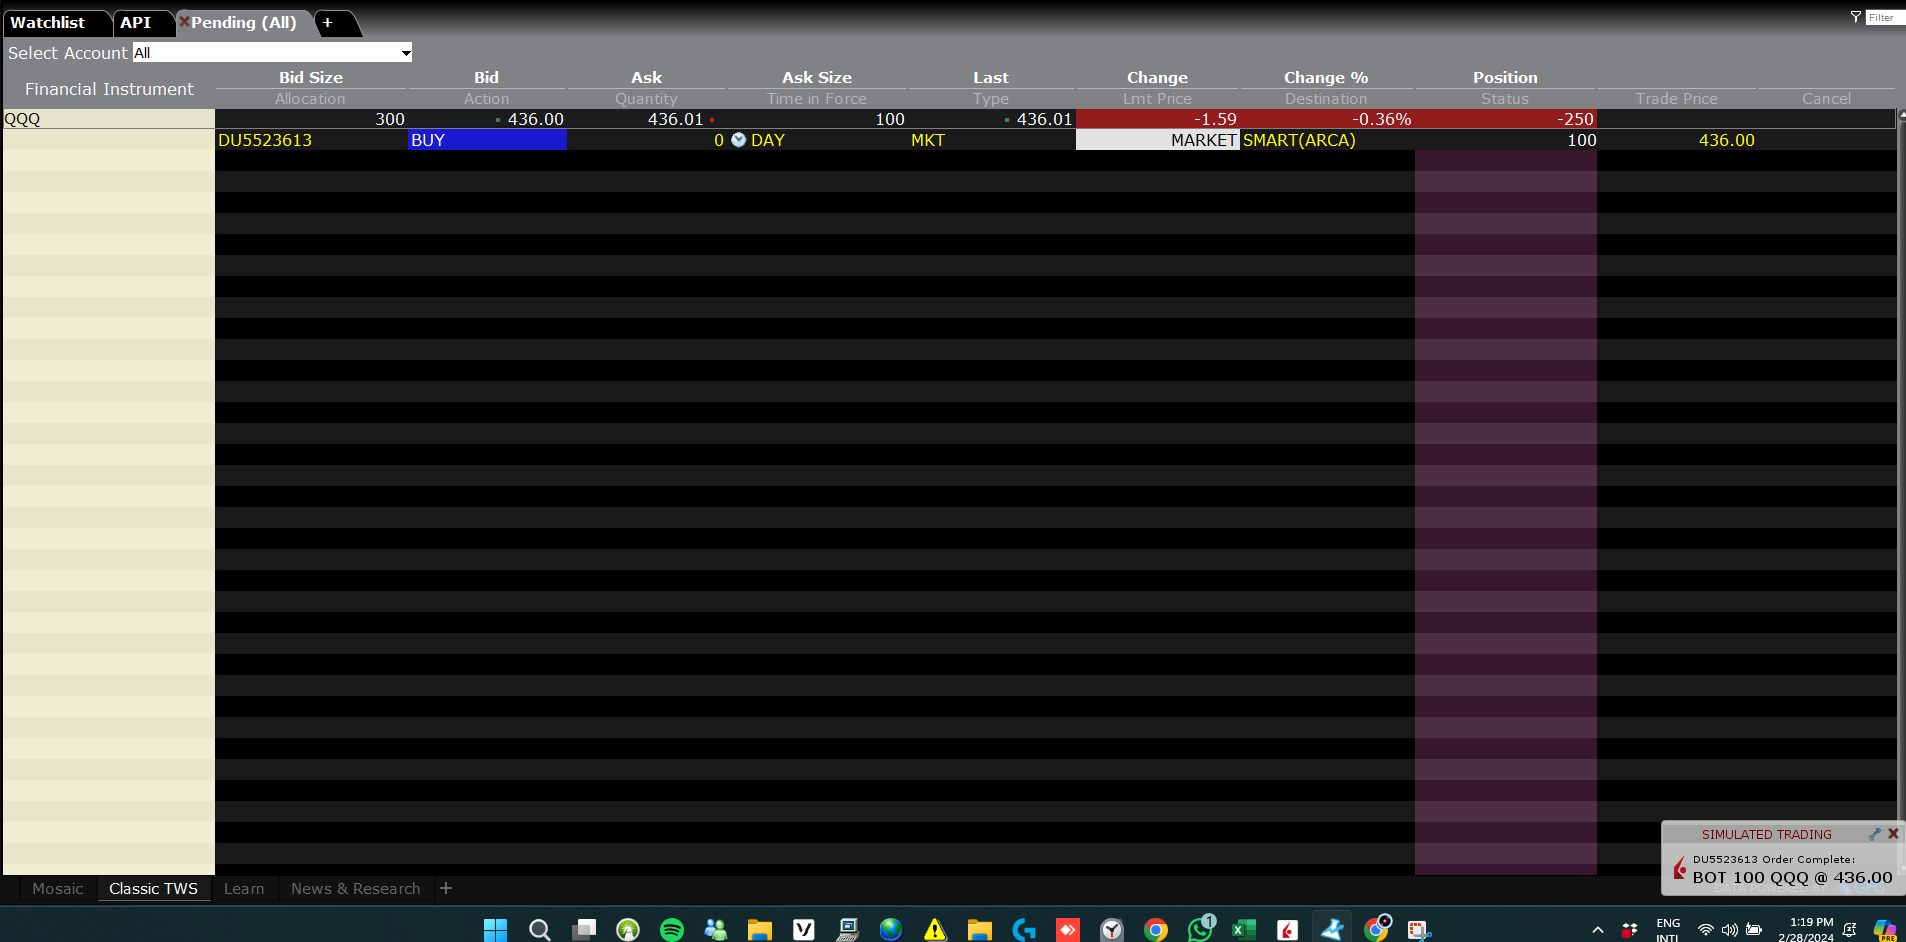Close the Simulated Trading notification popup
The height and width of the screenshot is (942, 1906).
pyautogui.click(x=1893, y=834)
